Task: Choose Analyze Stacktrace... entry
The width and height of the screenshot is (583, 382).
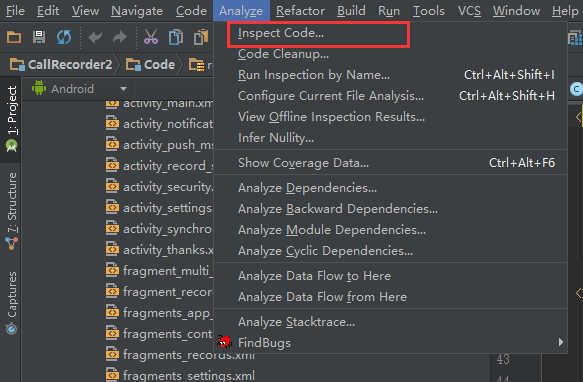Action: coord(390,322)
